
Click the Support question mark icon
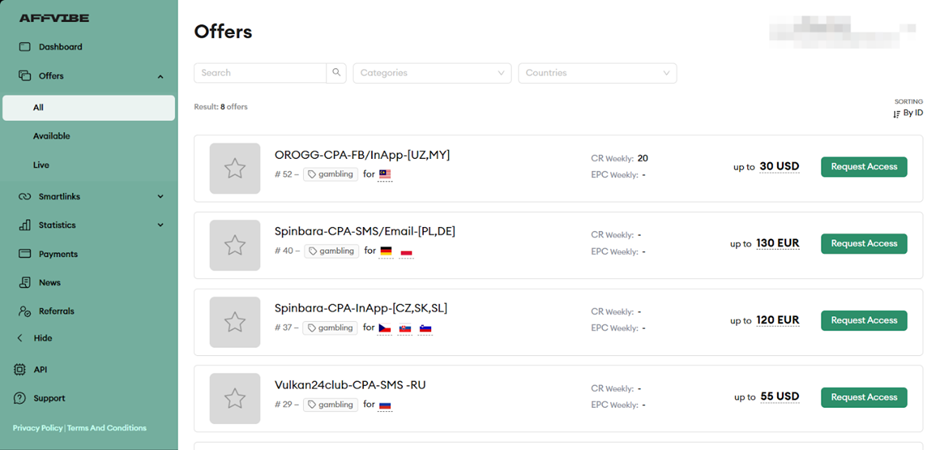pos(20,398)
